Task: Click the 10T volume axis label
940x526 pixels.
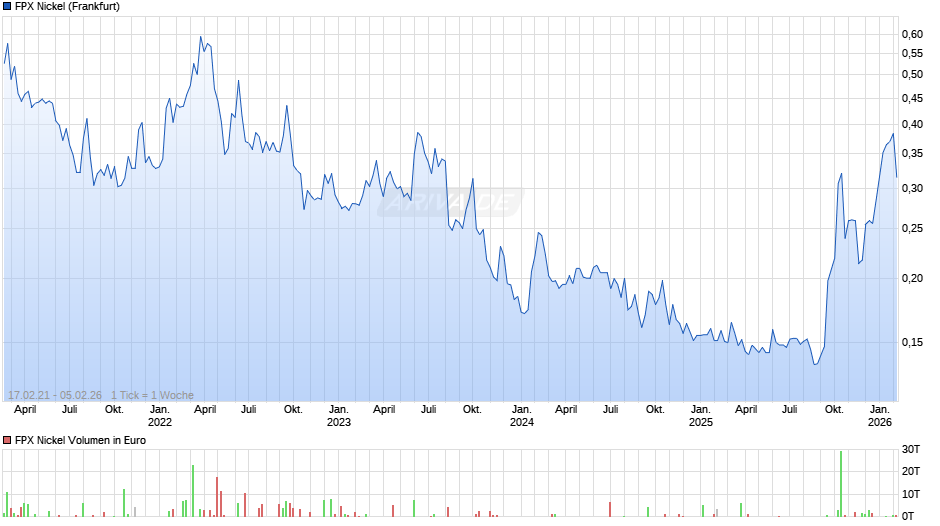Action: click(911, 494)
